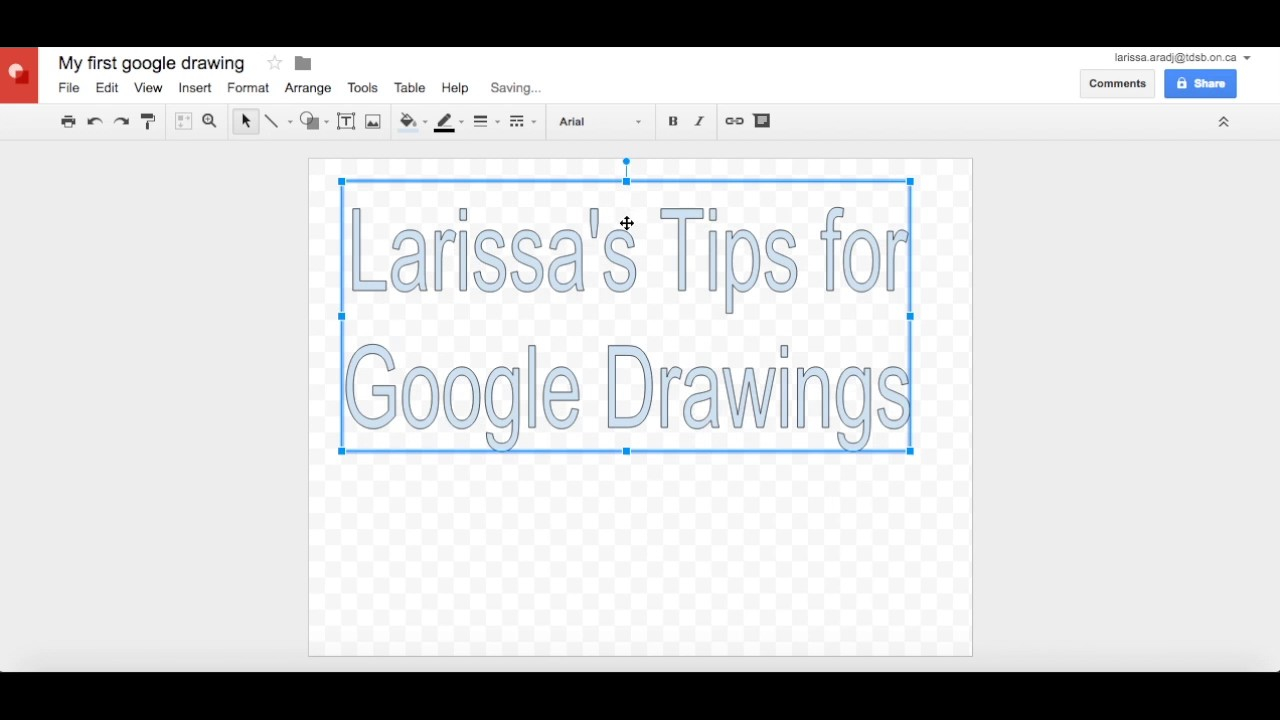This screenshot has width=1280, height=720.
Task: Insert a text box
Action: [x=346, y=121]
